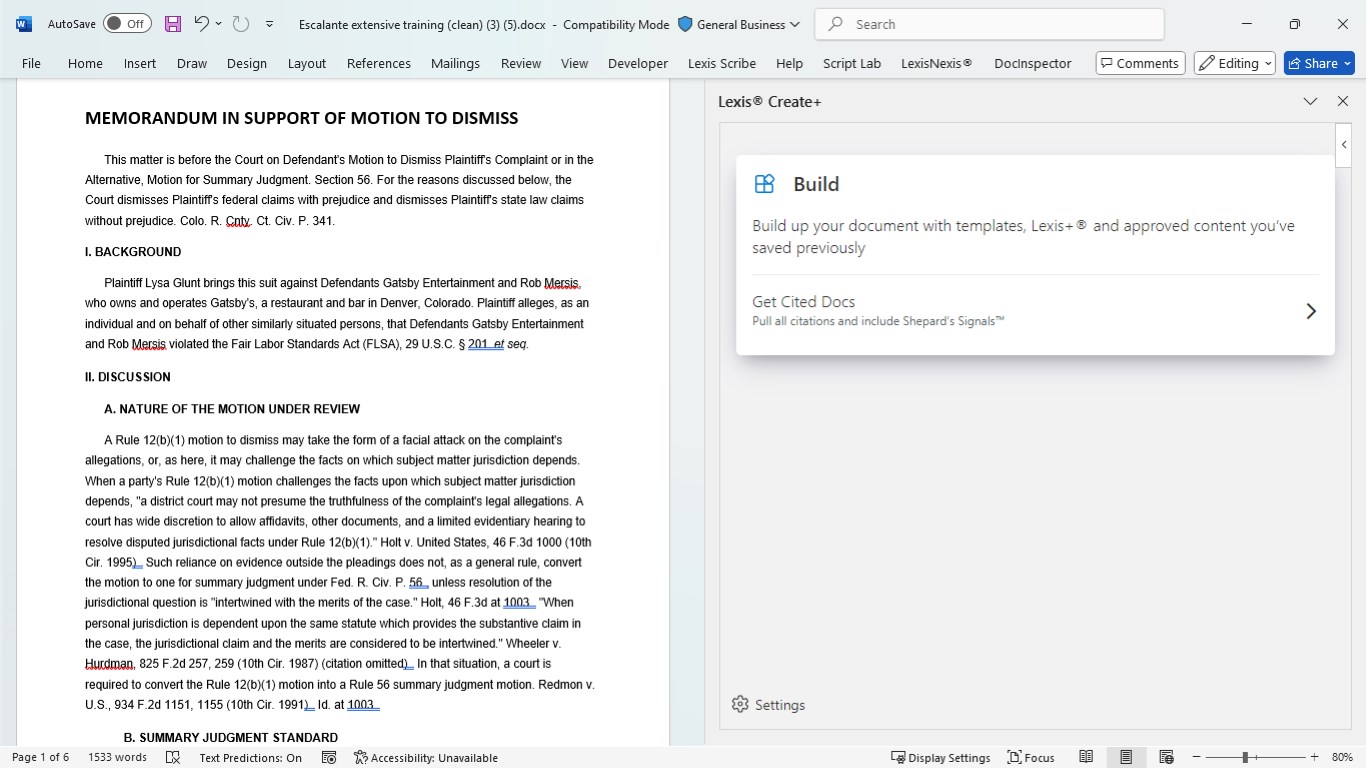Switch to Read Mode view
The width and height of the screenshot is (1366, 768).
[x=1086, y=758]
